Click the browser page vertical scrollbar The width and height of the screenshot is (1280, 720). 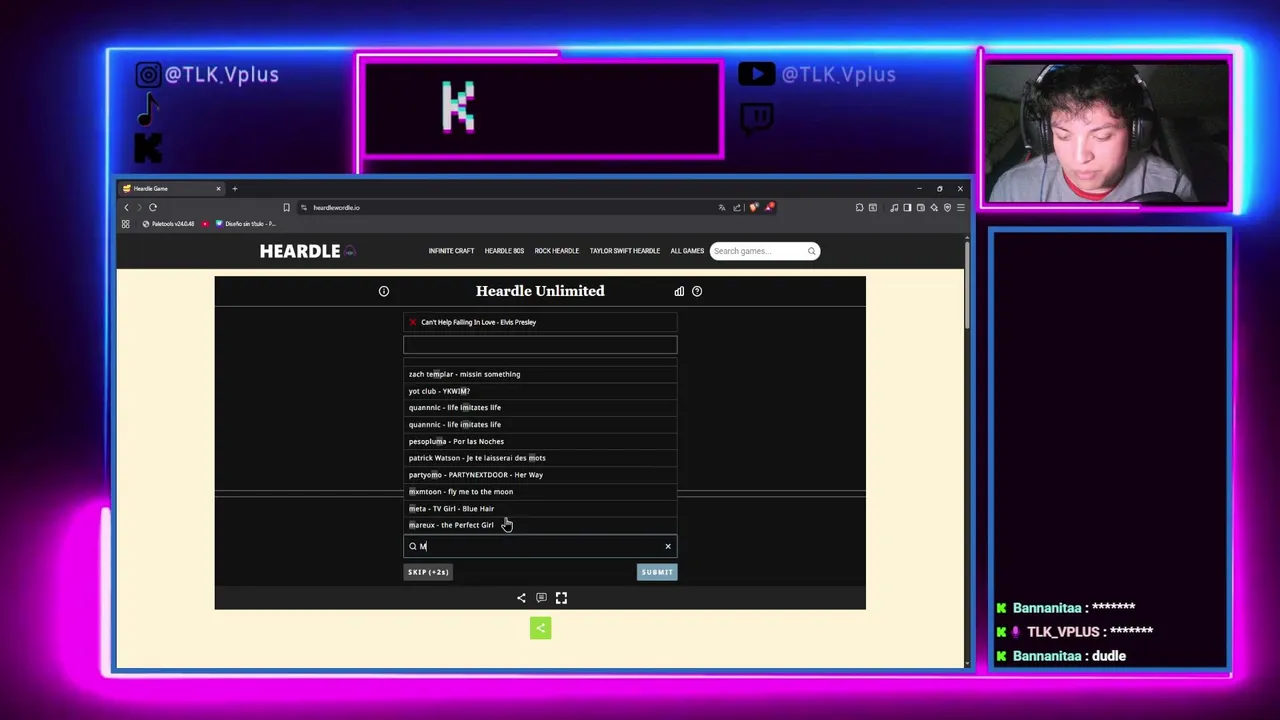[x=967, y=285]
